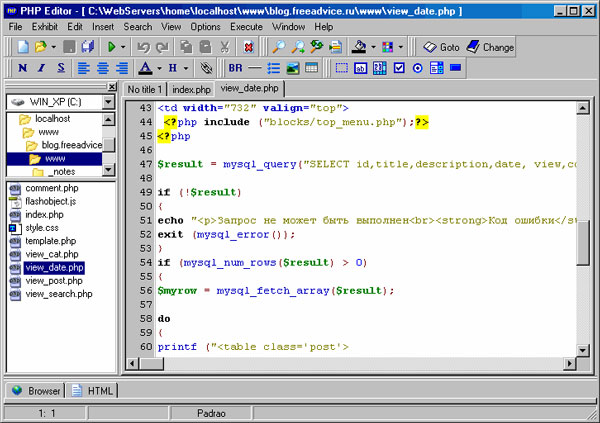Viewport: 600px width, 423px height.
Task: Click the Save All icon
Action: pos(88,47)
